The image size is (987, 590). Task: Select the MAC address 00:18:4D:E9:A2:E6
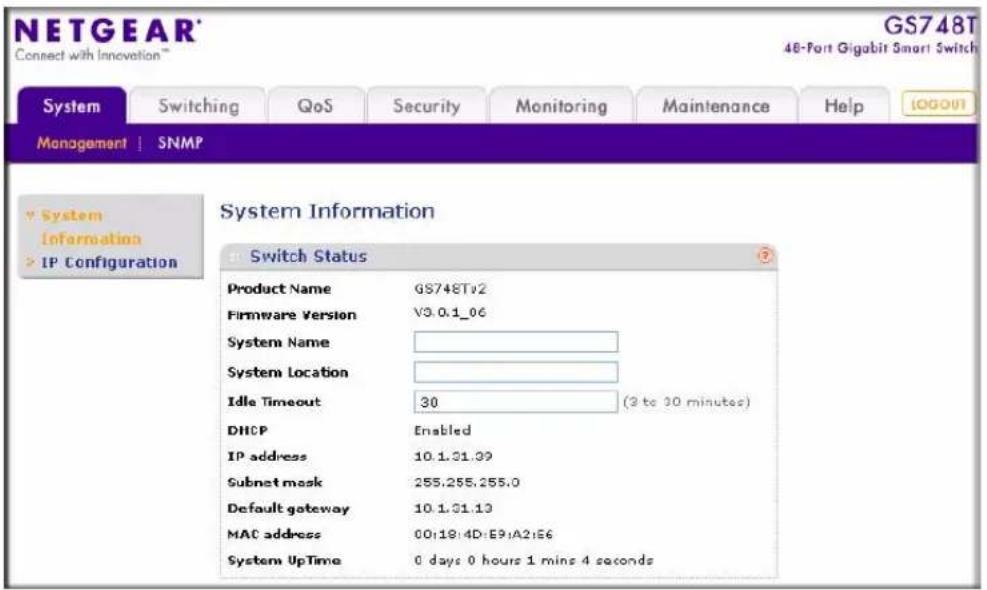(x=483, y=535)
